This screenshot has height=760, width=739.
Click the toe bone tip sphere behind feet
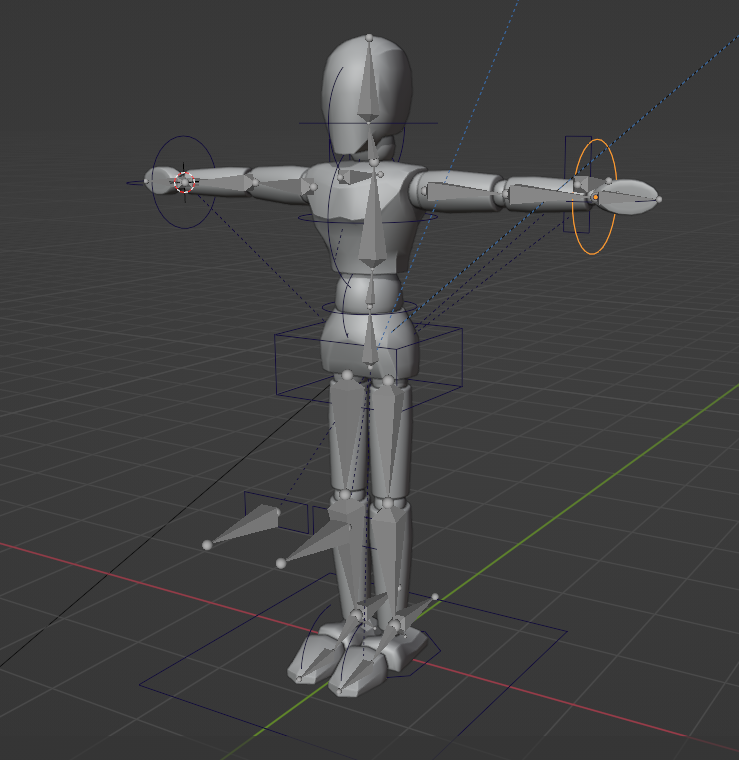point(435,597)
